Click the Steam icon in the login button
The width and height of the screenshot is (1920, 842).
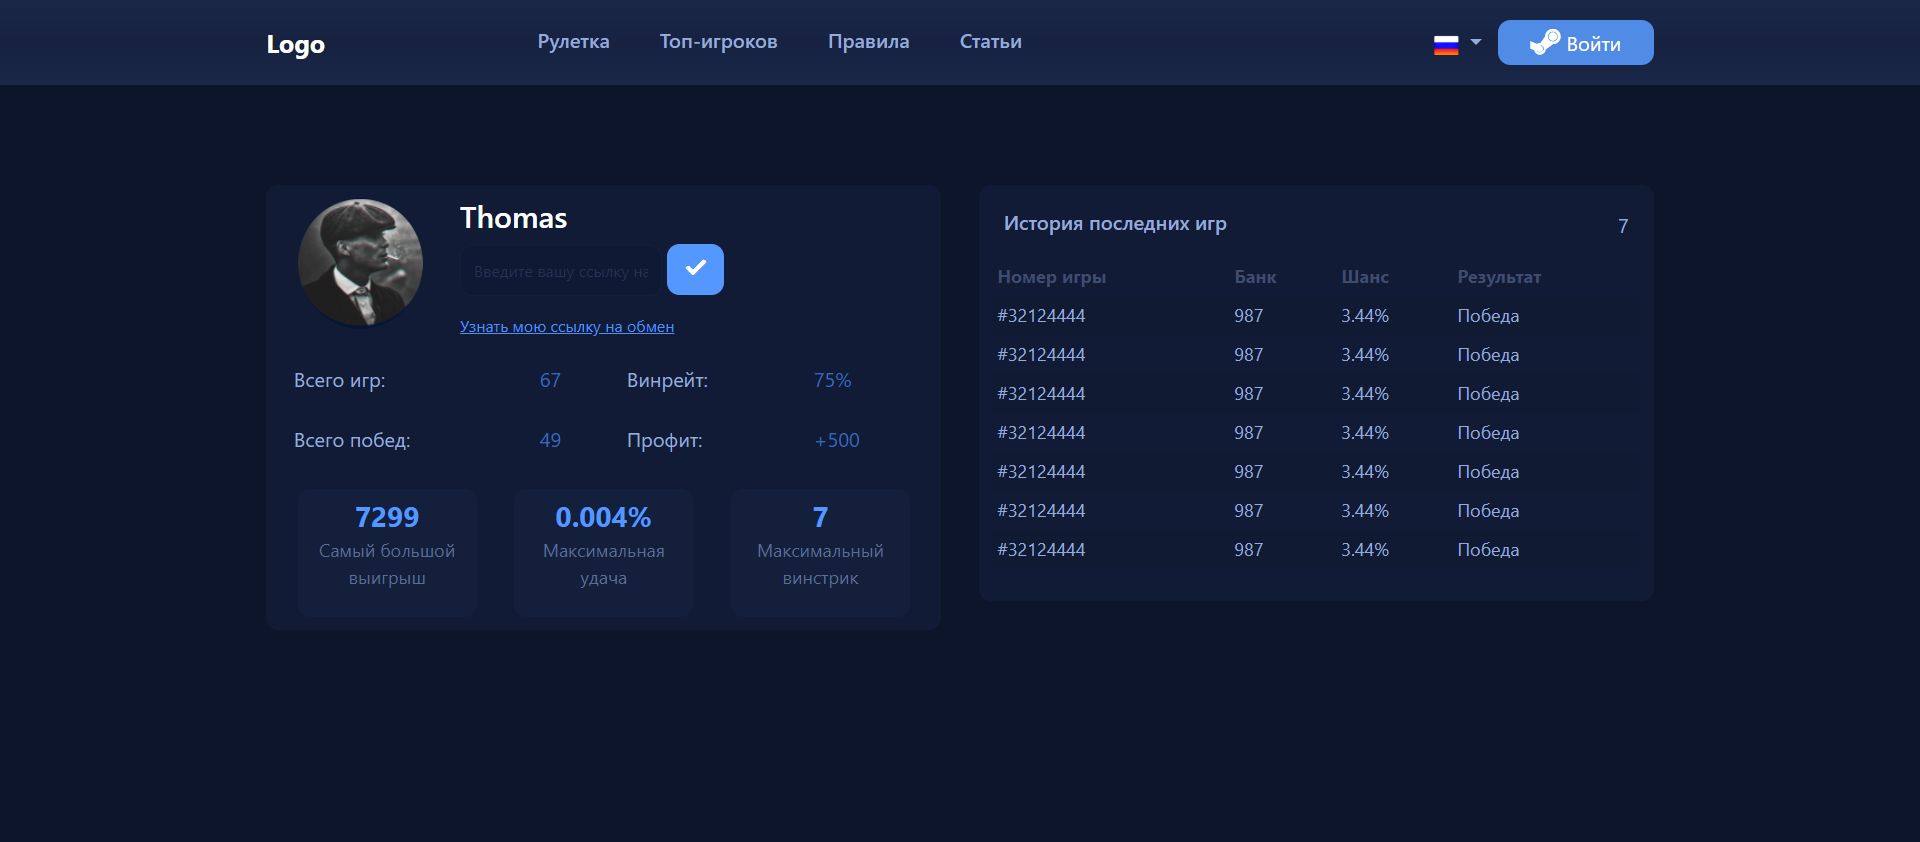click(x=1545, y=42)
